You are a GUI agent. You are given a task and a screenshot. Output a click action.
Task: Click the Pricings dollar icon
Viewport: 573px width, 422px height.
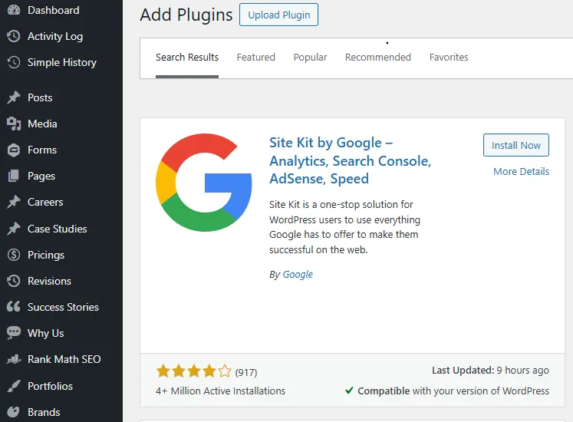click(14, 255)
